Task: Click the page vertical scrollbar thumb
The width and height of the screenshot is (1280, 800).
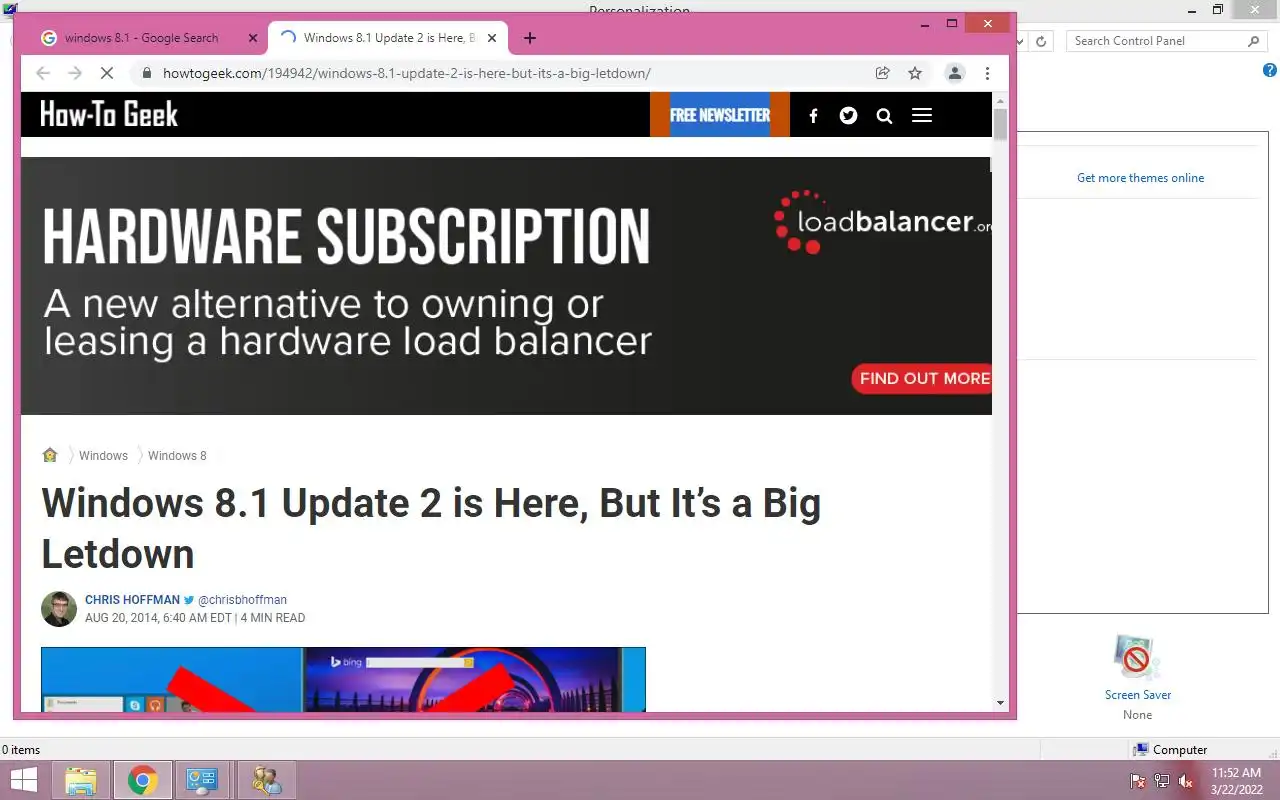Action: pyautogui.click(x=1000, y=125)
